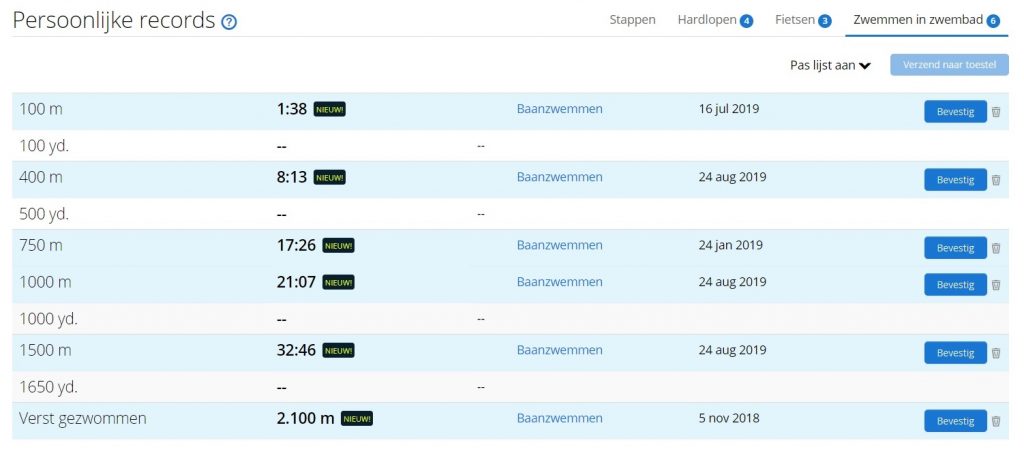Click the 1:38 record time
Viewport: 1024px width, 449px height.
pyautogui.click(x=292, y=109)
